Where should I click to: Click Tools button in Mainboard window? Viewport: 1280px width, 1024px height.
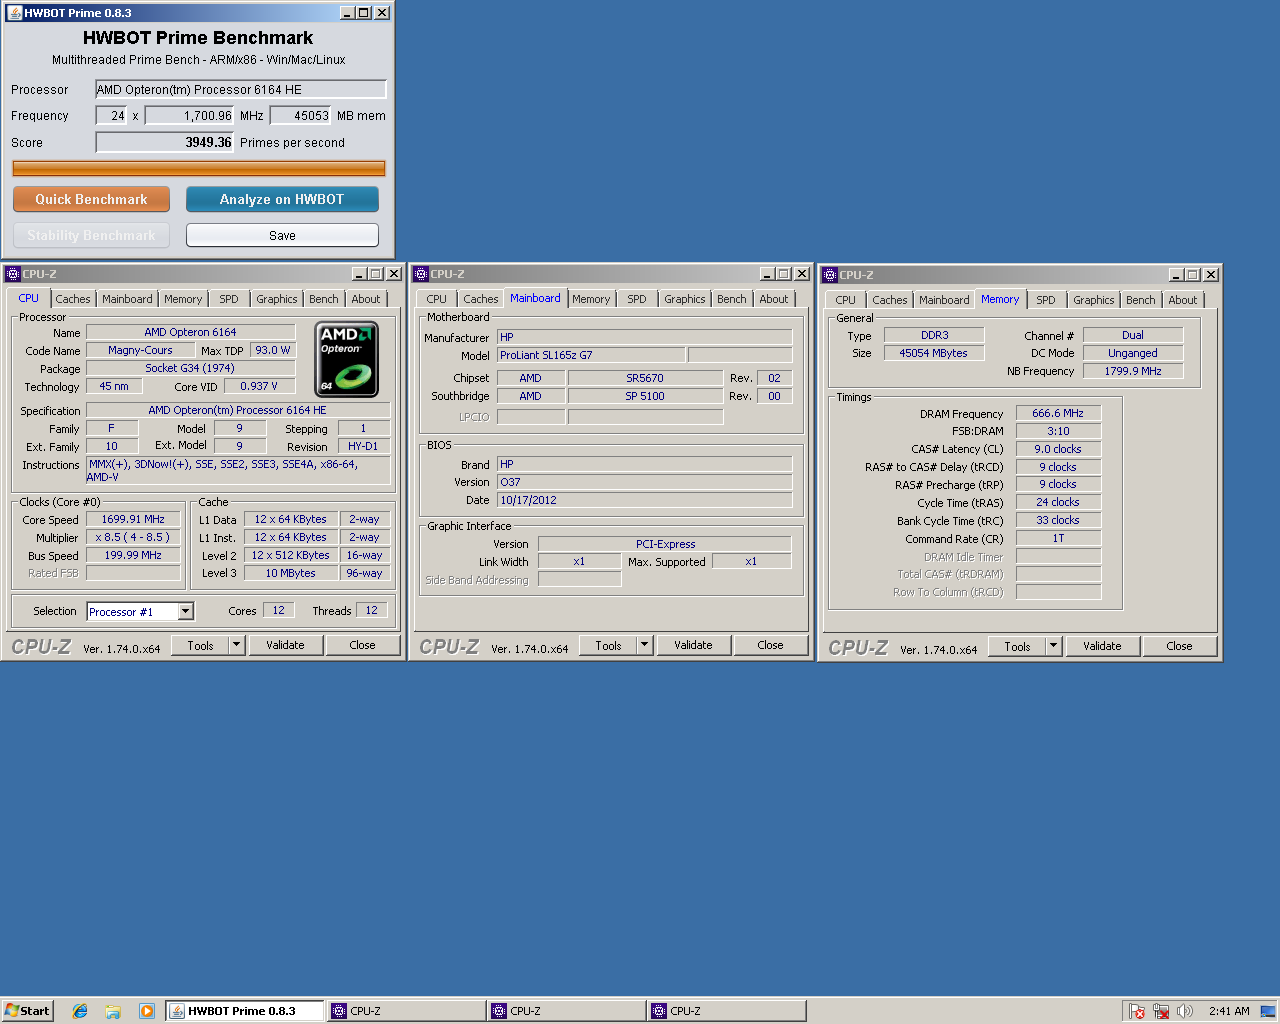pyautogui.click(x=608, y=645)
